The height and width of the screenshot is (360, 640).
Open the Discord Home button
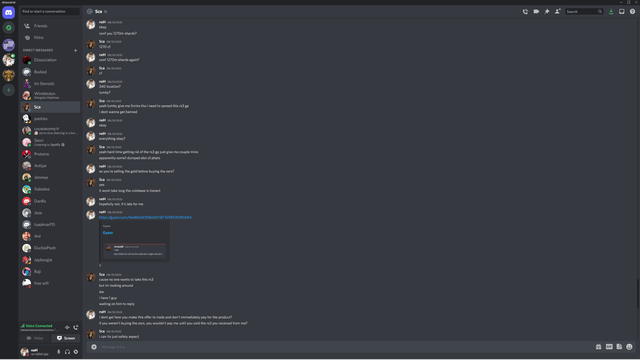[9, 12]
